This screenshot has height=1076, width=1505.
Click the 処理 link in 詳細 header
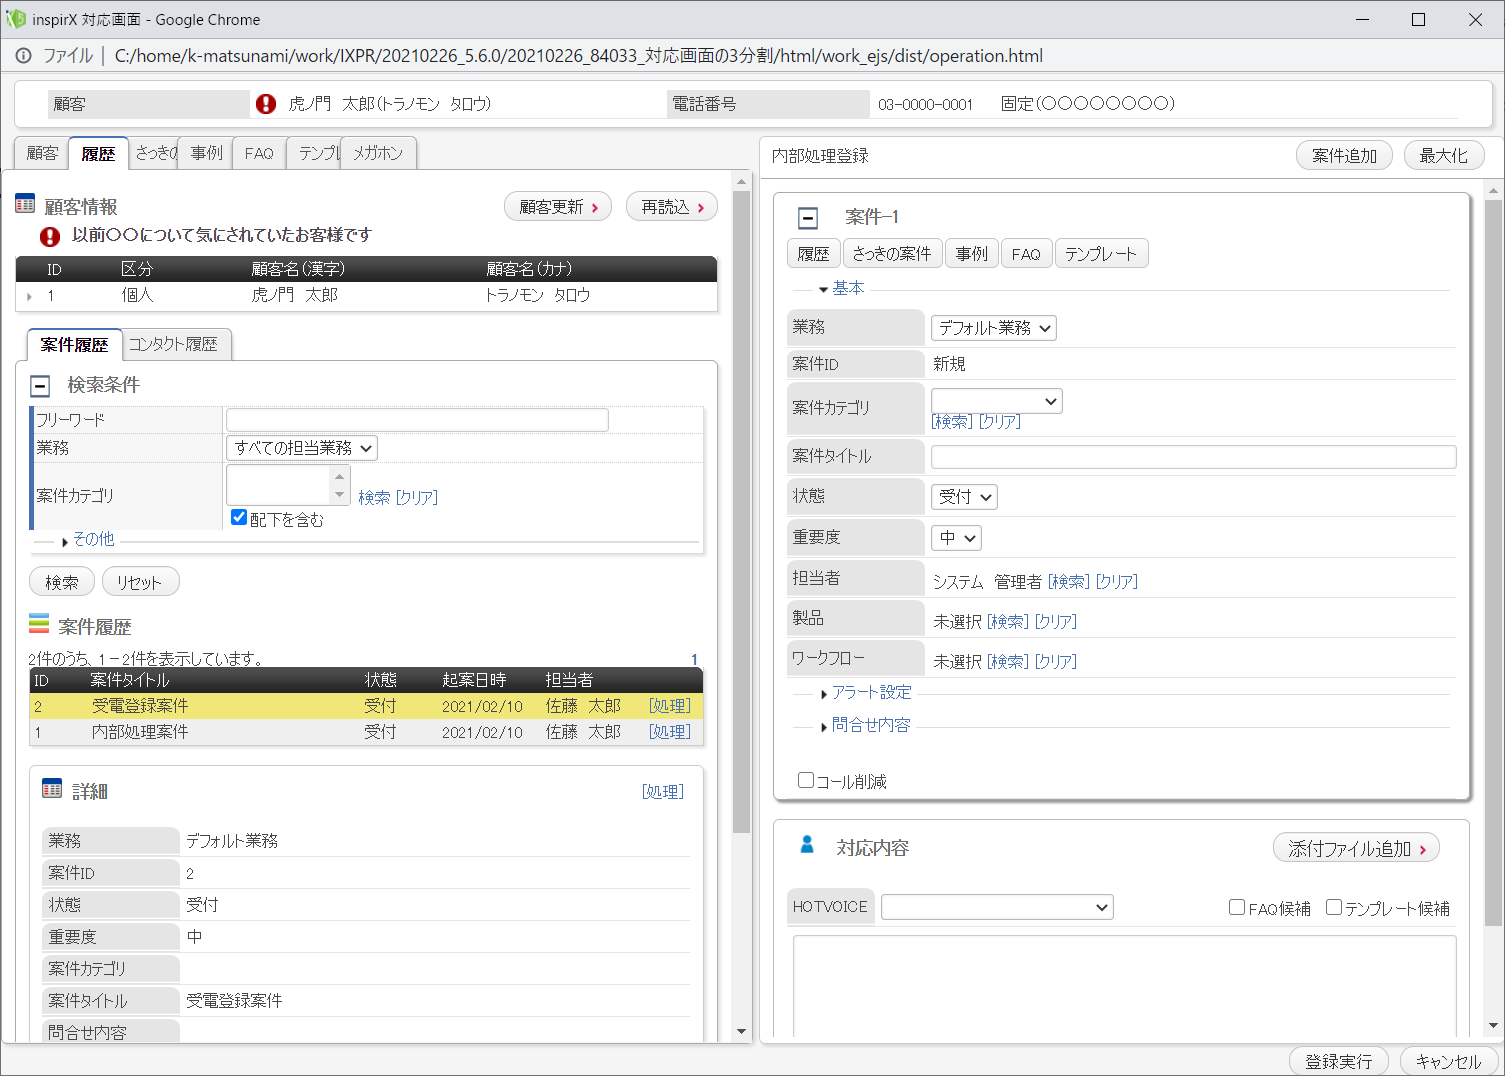[x=663, y=792]
